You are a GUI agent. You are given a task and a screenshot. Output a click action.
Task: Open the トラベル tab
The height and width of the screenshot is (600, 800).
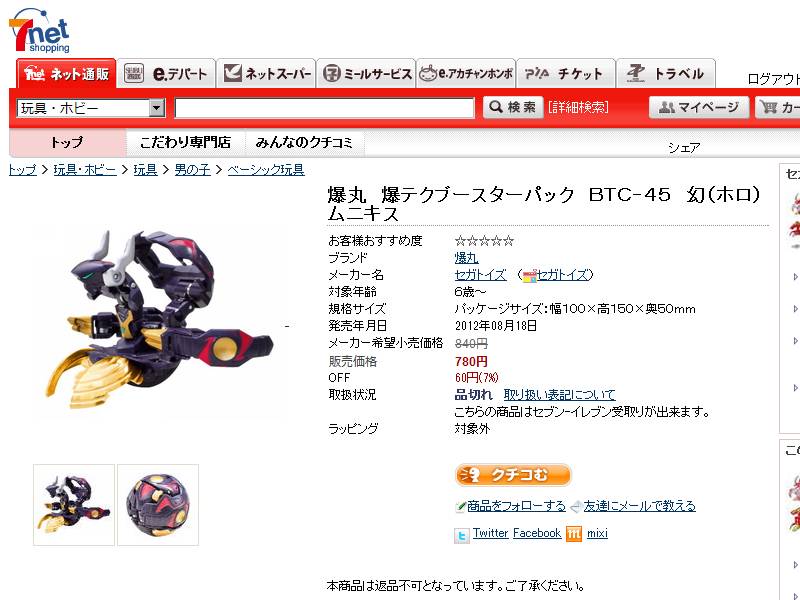coord(666,74)
